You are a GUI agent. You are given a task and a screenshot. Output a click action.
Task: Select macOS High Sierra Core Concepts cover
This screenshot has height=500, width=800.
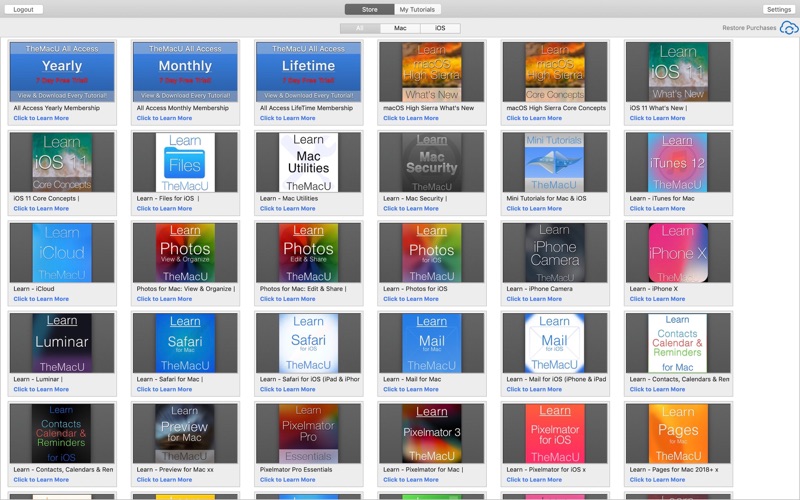click(x=555, y=72)
